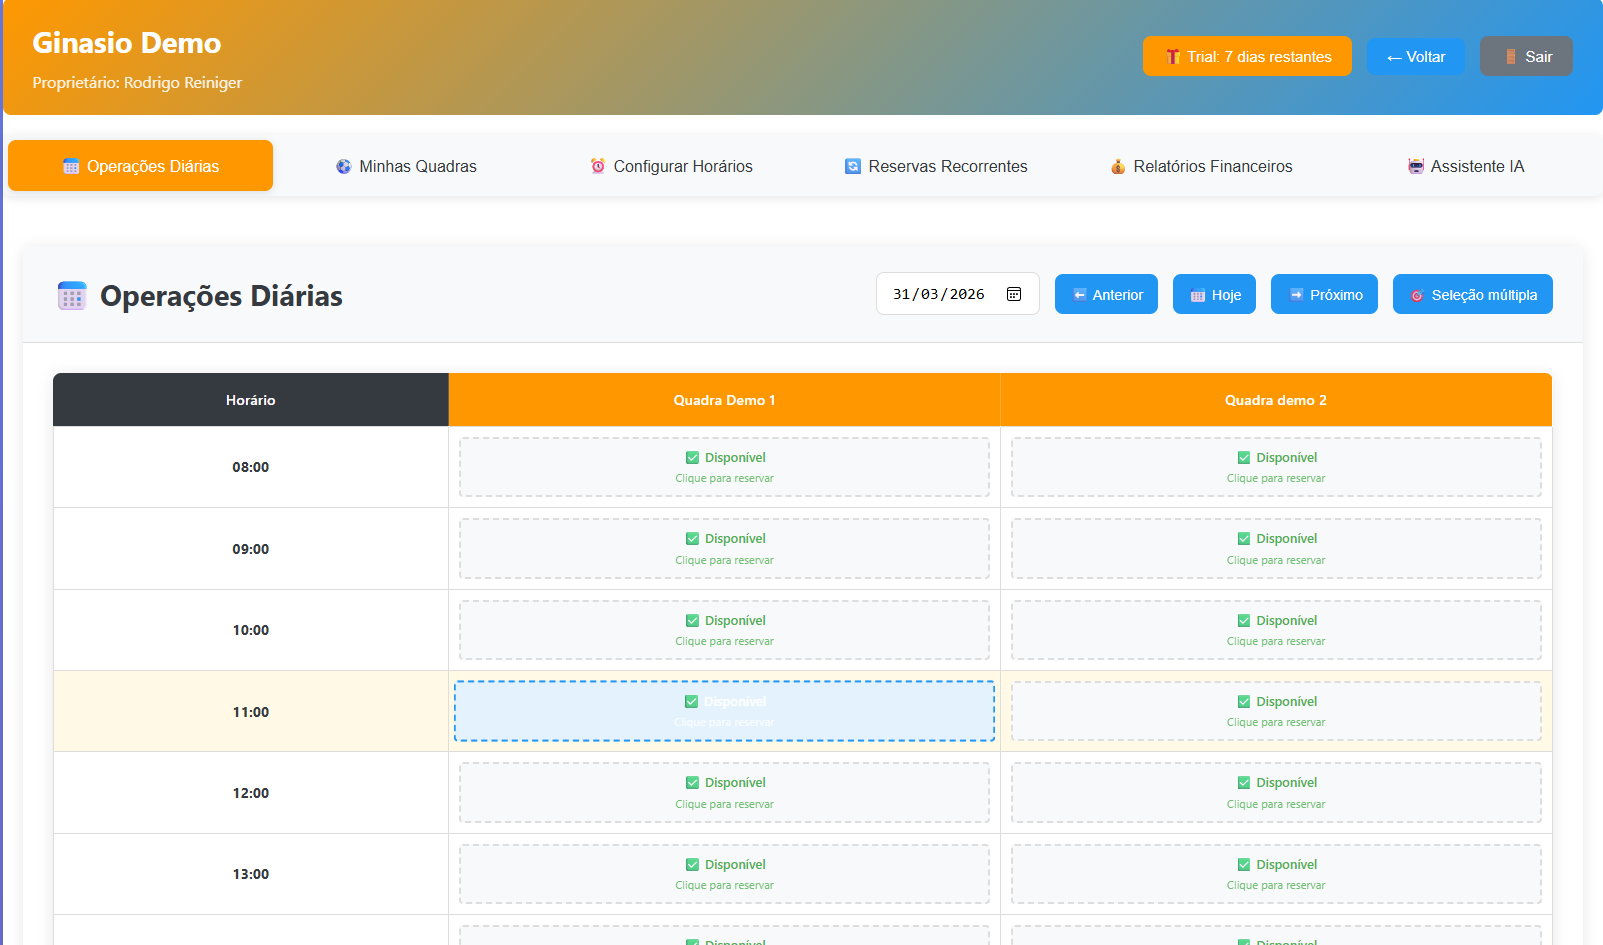
Task: Click the globe icon beside Minhas Quadras
Action: pyautogui.click(x=343, y=167)
